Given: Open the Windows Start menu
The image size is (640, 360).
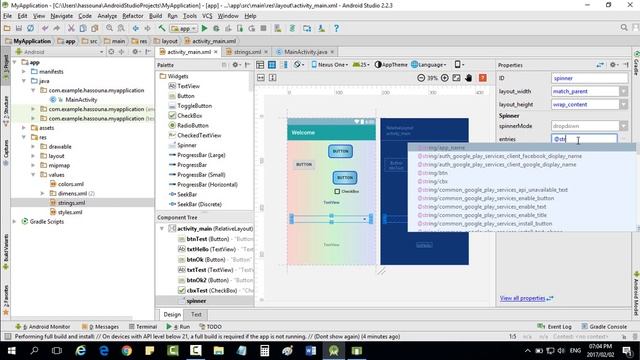Looking at the screenshot, I should (11, 351).
